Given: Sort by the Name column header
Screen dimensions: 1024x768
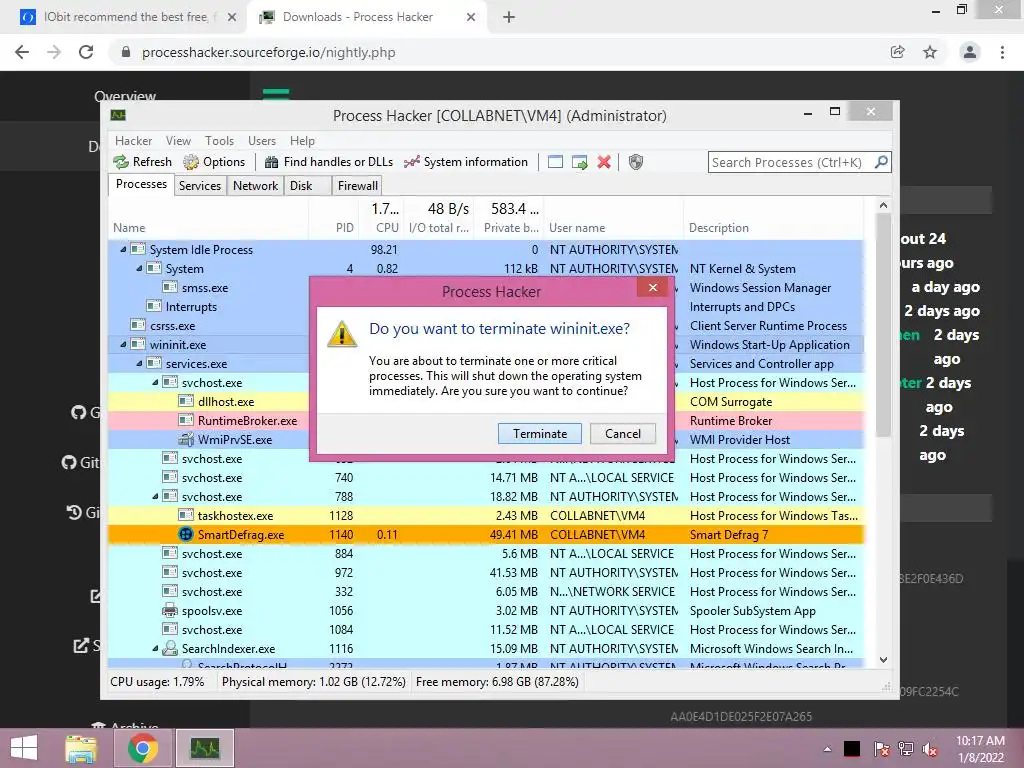Looking at the screenshot, I should click(x=208, y=227).
